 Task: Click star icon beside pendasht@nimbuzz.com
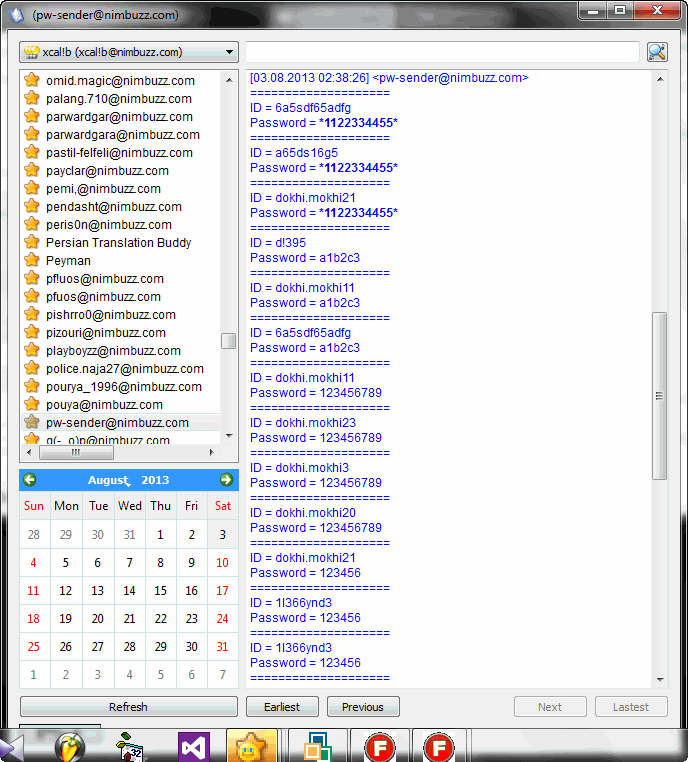point(32,206)
